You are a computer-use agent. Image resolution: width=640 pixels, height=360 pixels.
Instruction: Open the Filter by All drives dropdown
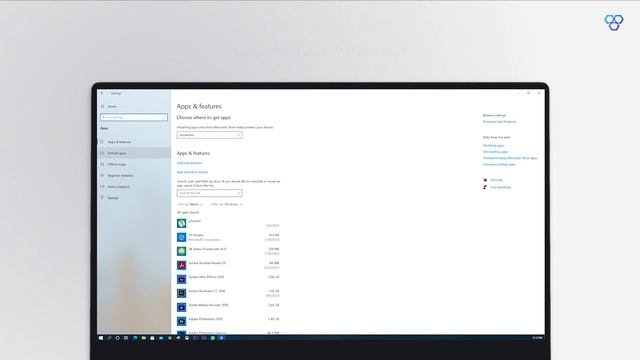[227, 204]
